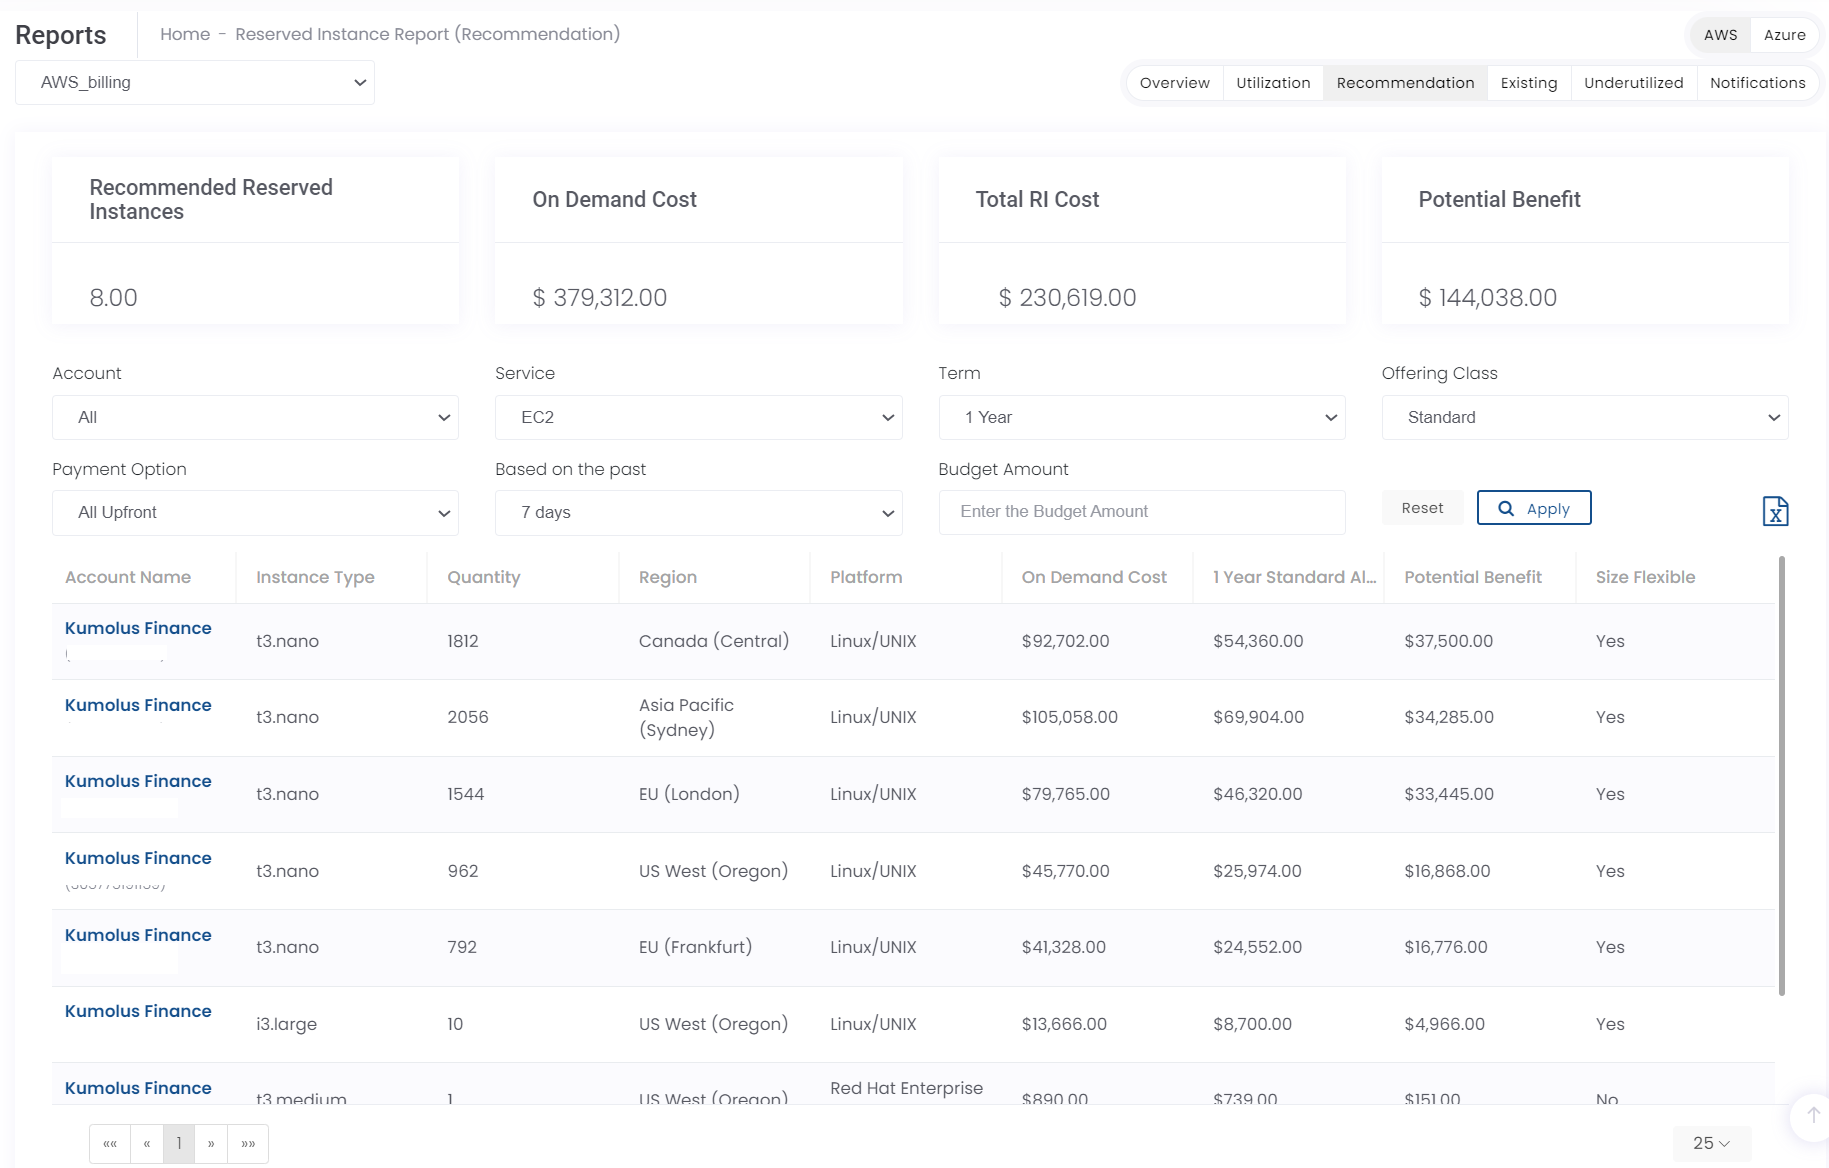Export report using the Excel icon
Image resolution: width=1829 pixels, height=1168 pixels.
pos(1775,511)
